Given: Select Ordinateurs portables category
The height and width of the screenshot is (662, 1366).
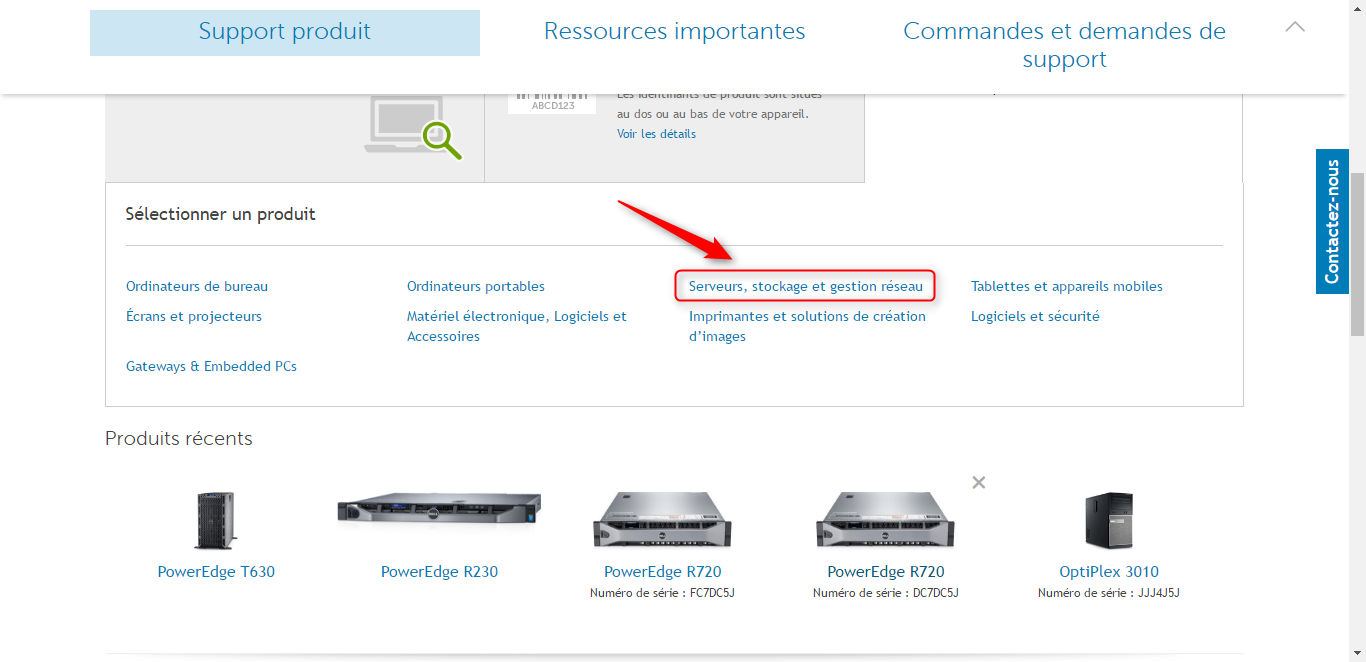Looking at the screenshot, I should (476, 286).
